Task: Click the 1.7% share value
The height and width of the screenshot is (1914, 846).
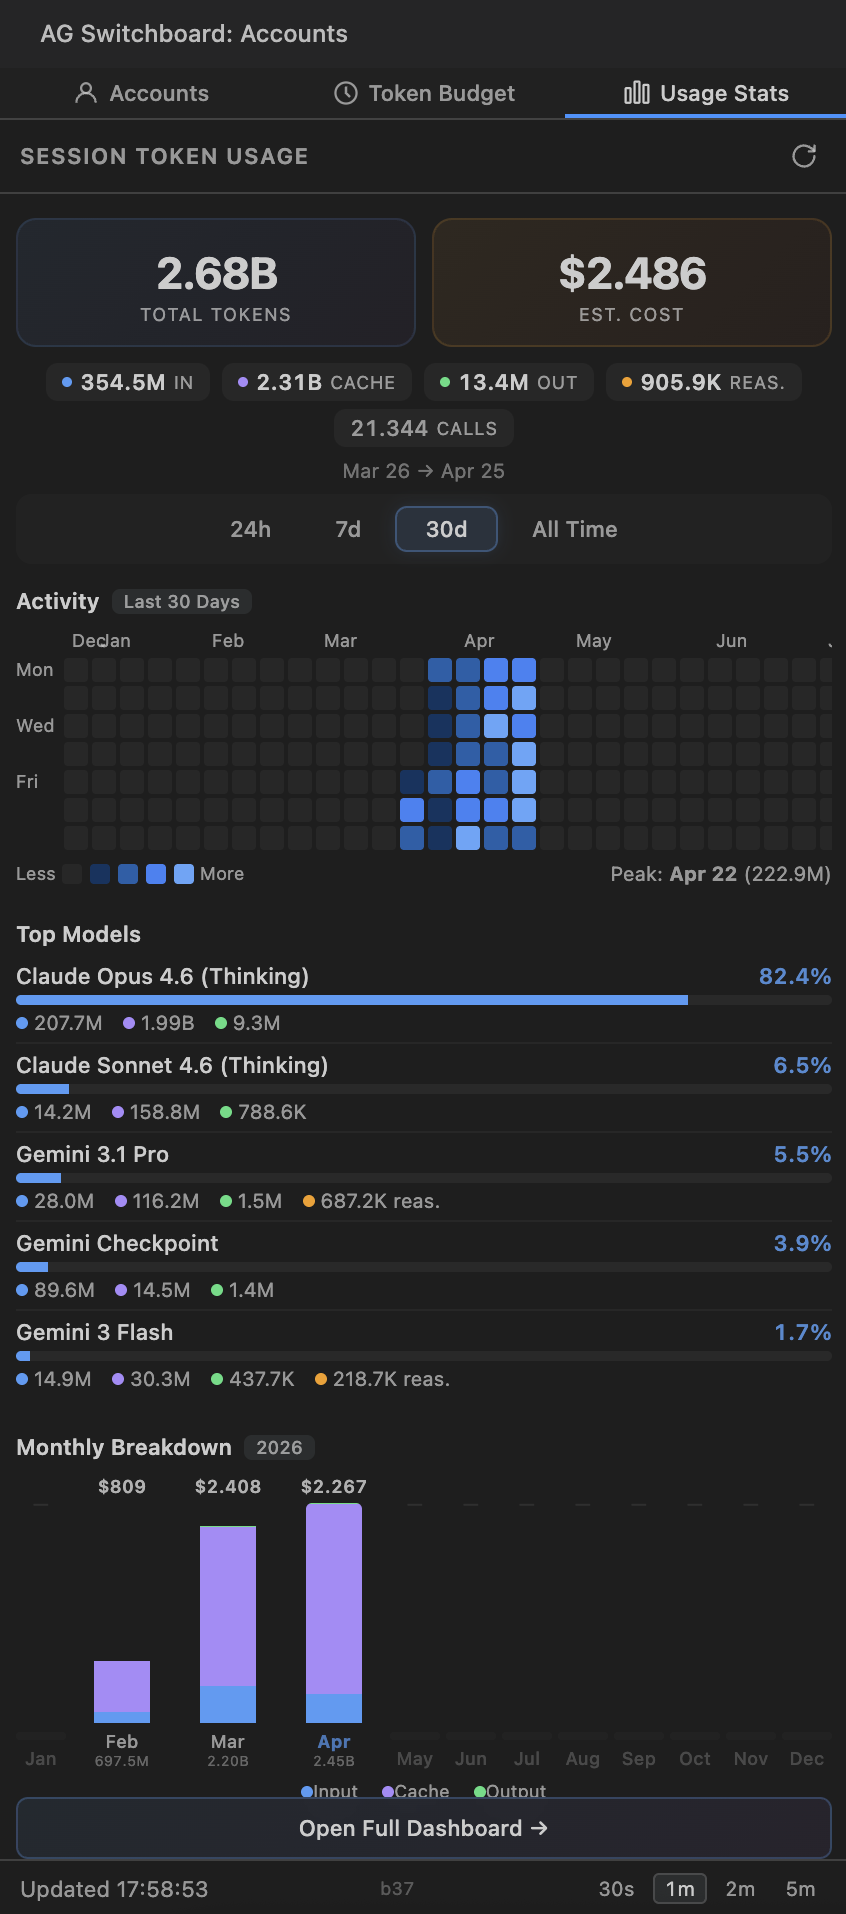Action: (x=803, y=1332)
